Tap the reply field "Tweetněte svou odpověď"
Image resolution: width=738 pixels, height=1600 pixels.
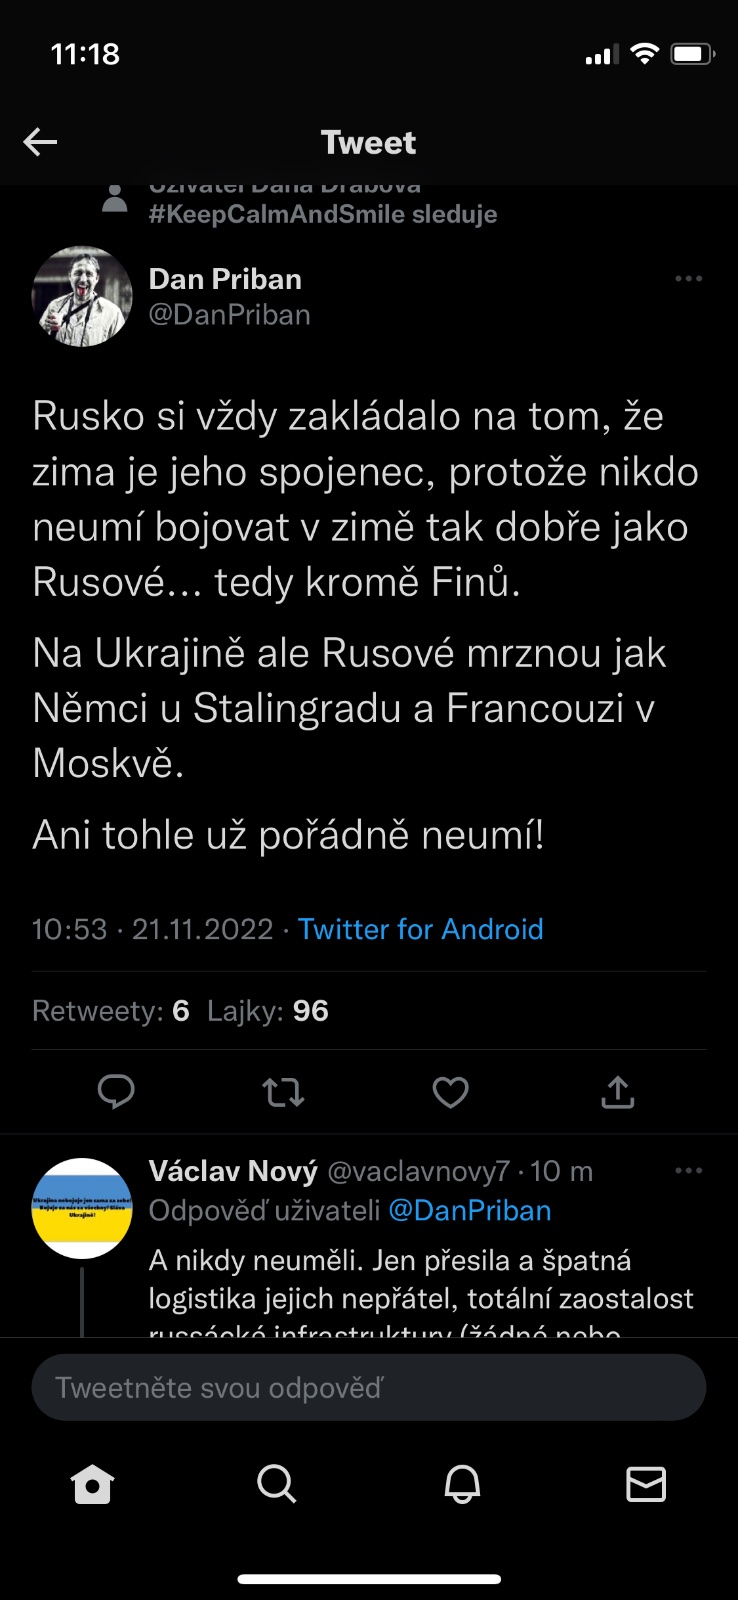368,1388
